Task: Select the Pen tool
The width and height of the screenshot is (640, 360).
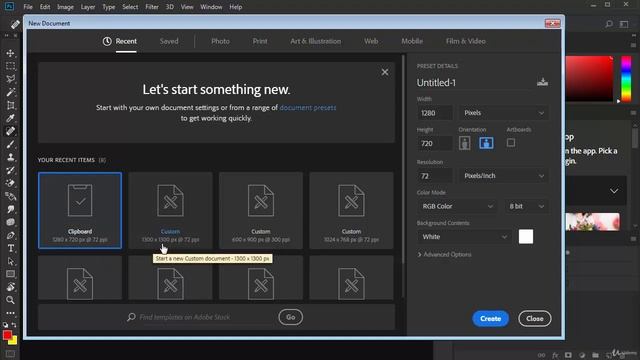Action: coord(10,236)
